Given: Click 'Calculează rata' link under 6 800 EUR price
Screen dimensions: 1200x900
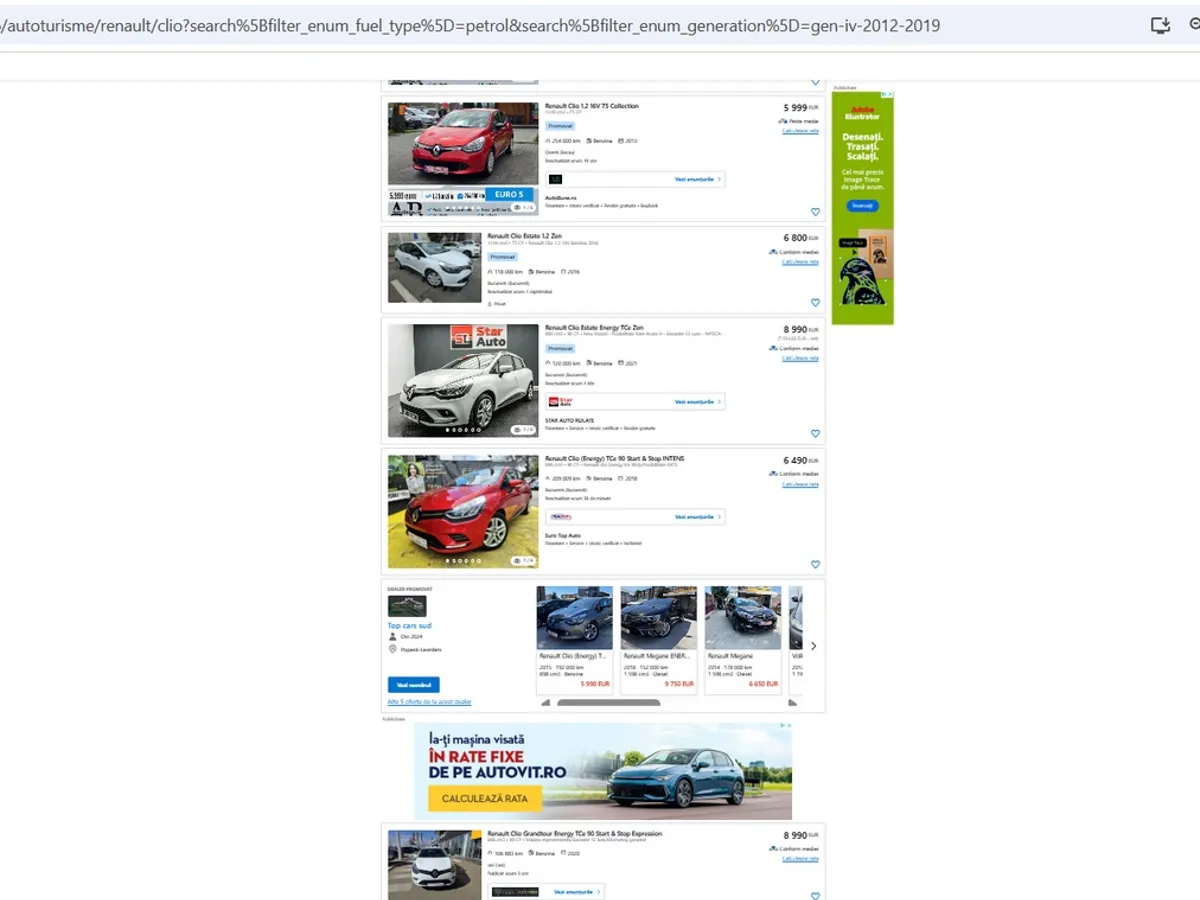Looking at the screenshot, I should click(x=800, y=262).
